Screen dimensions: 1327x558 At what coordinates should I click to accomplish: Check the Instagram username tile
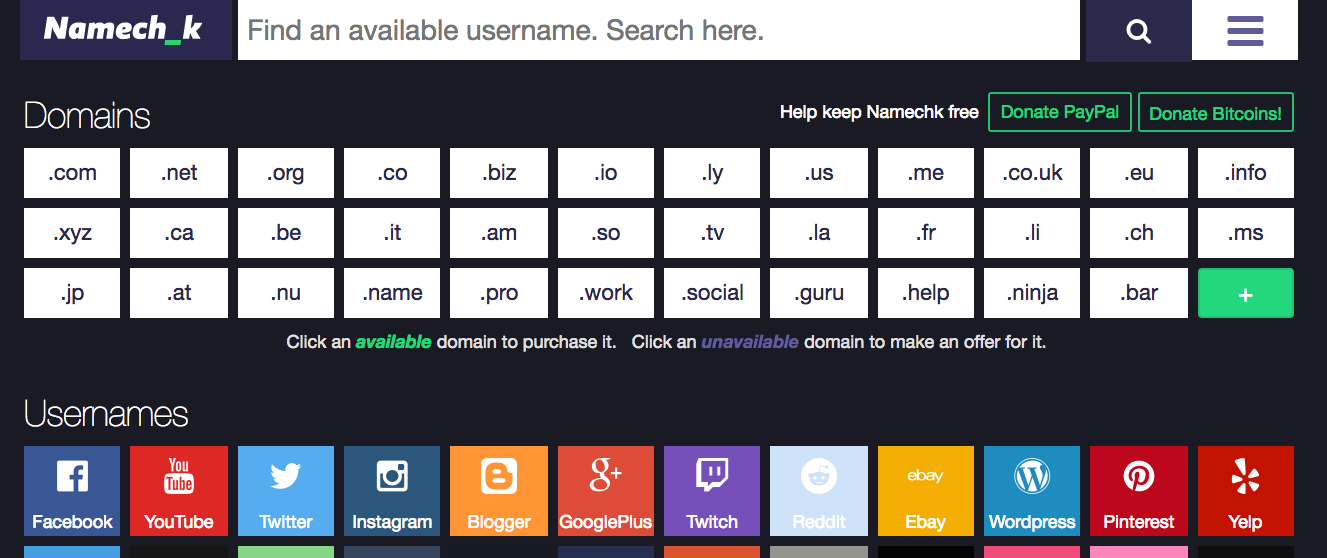(392, 491)
